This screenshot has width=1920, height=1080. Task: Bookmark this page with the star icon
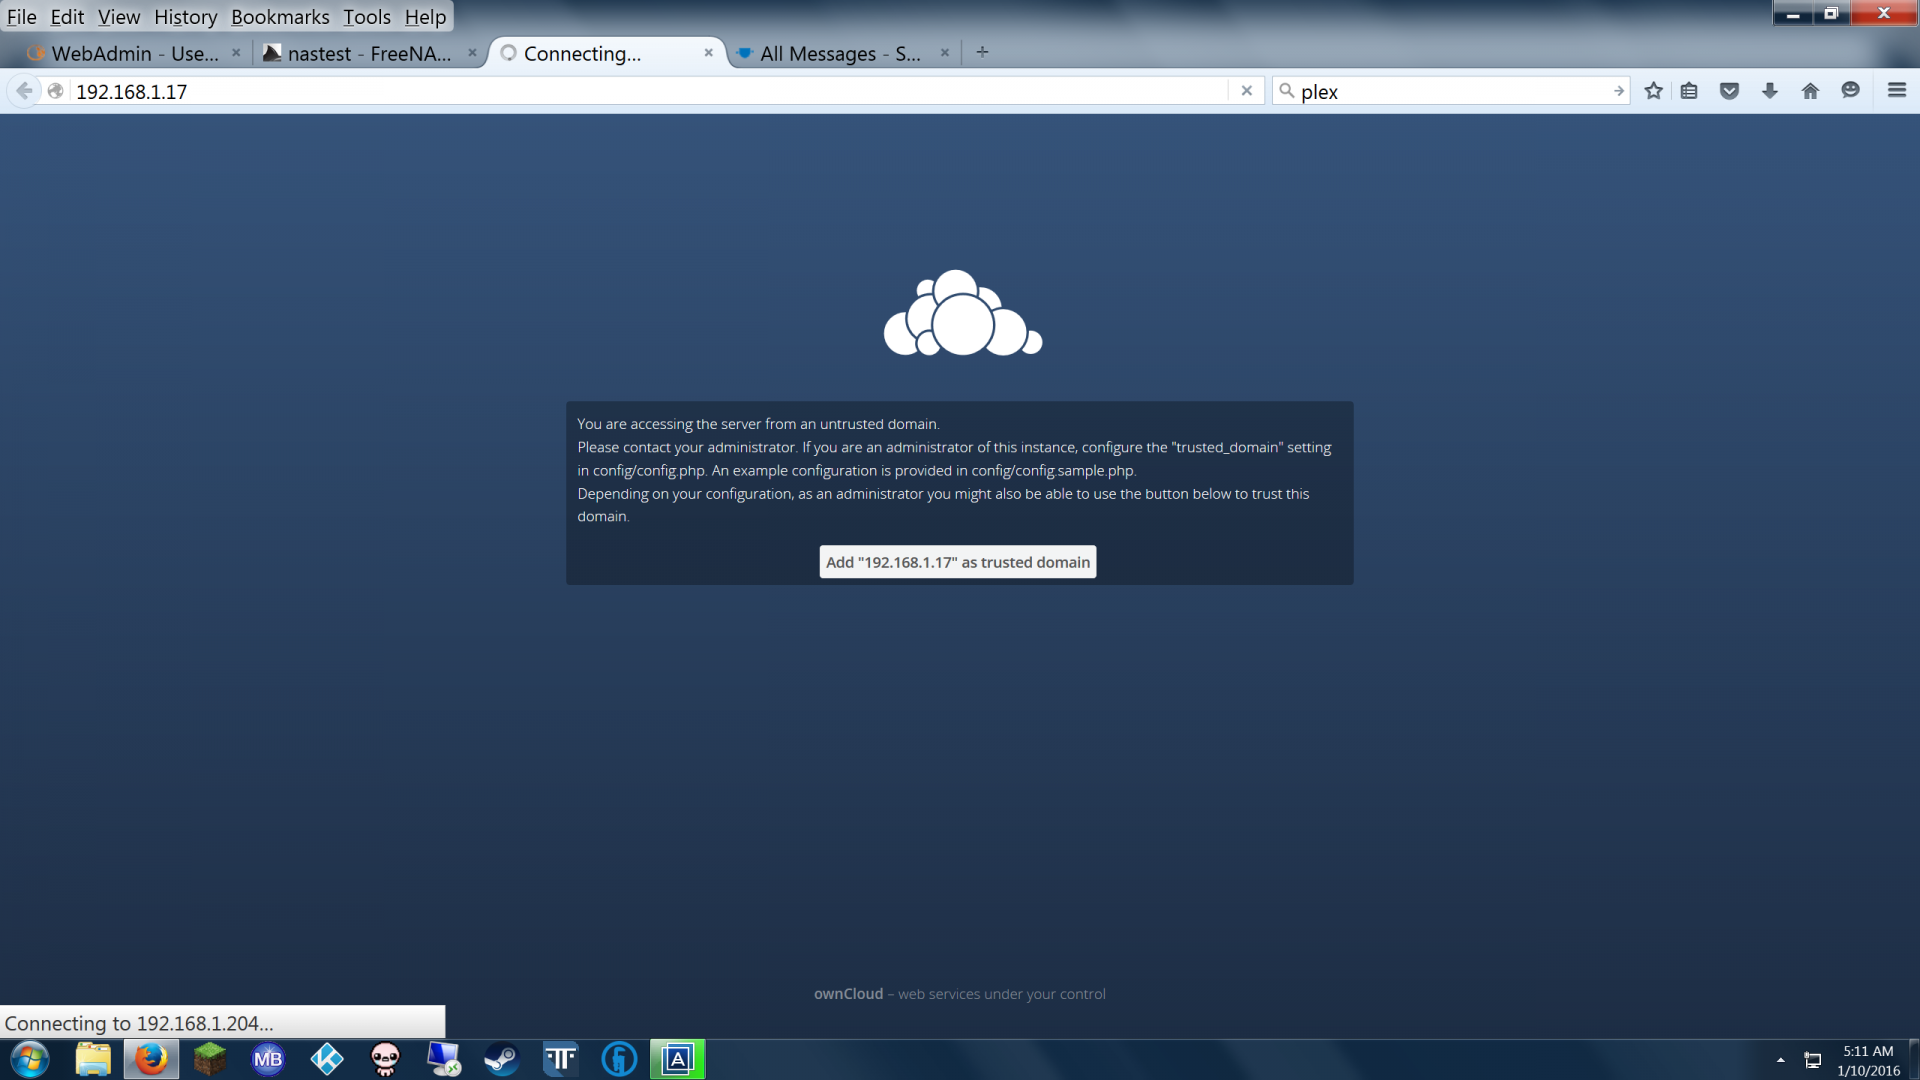(1653, 91)
